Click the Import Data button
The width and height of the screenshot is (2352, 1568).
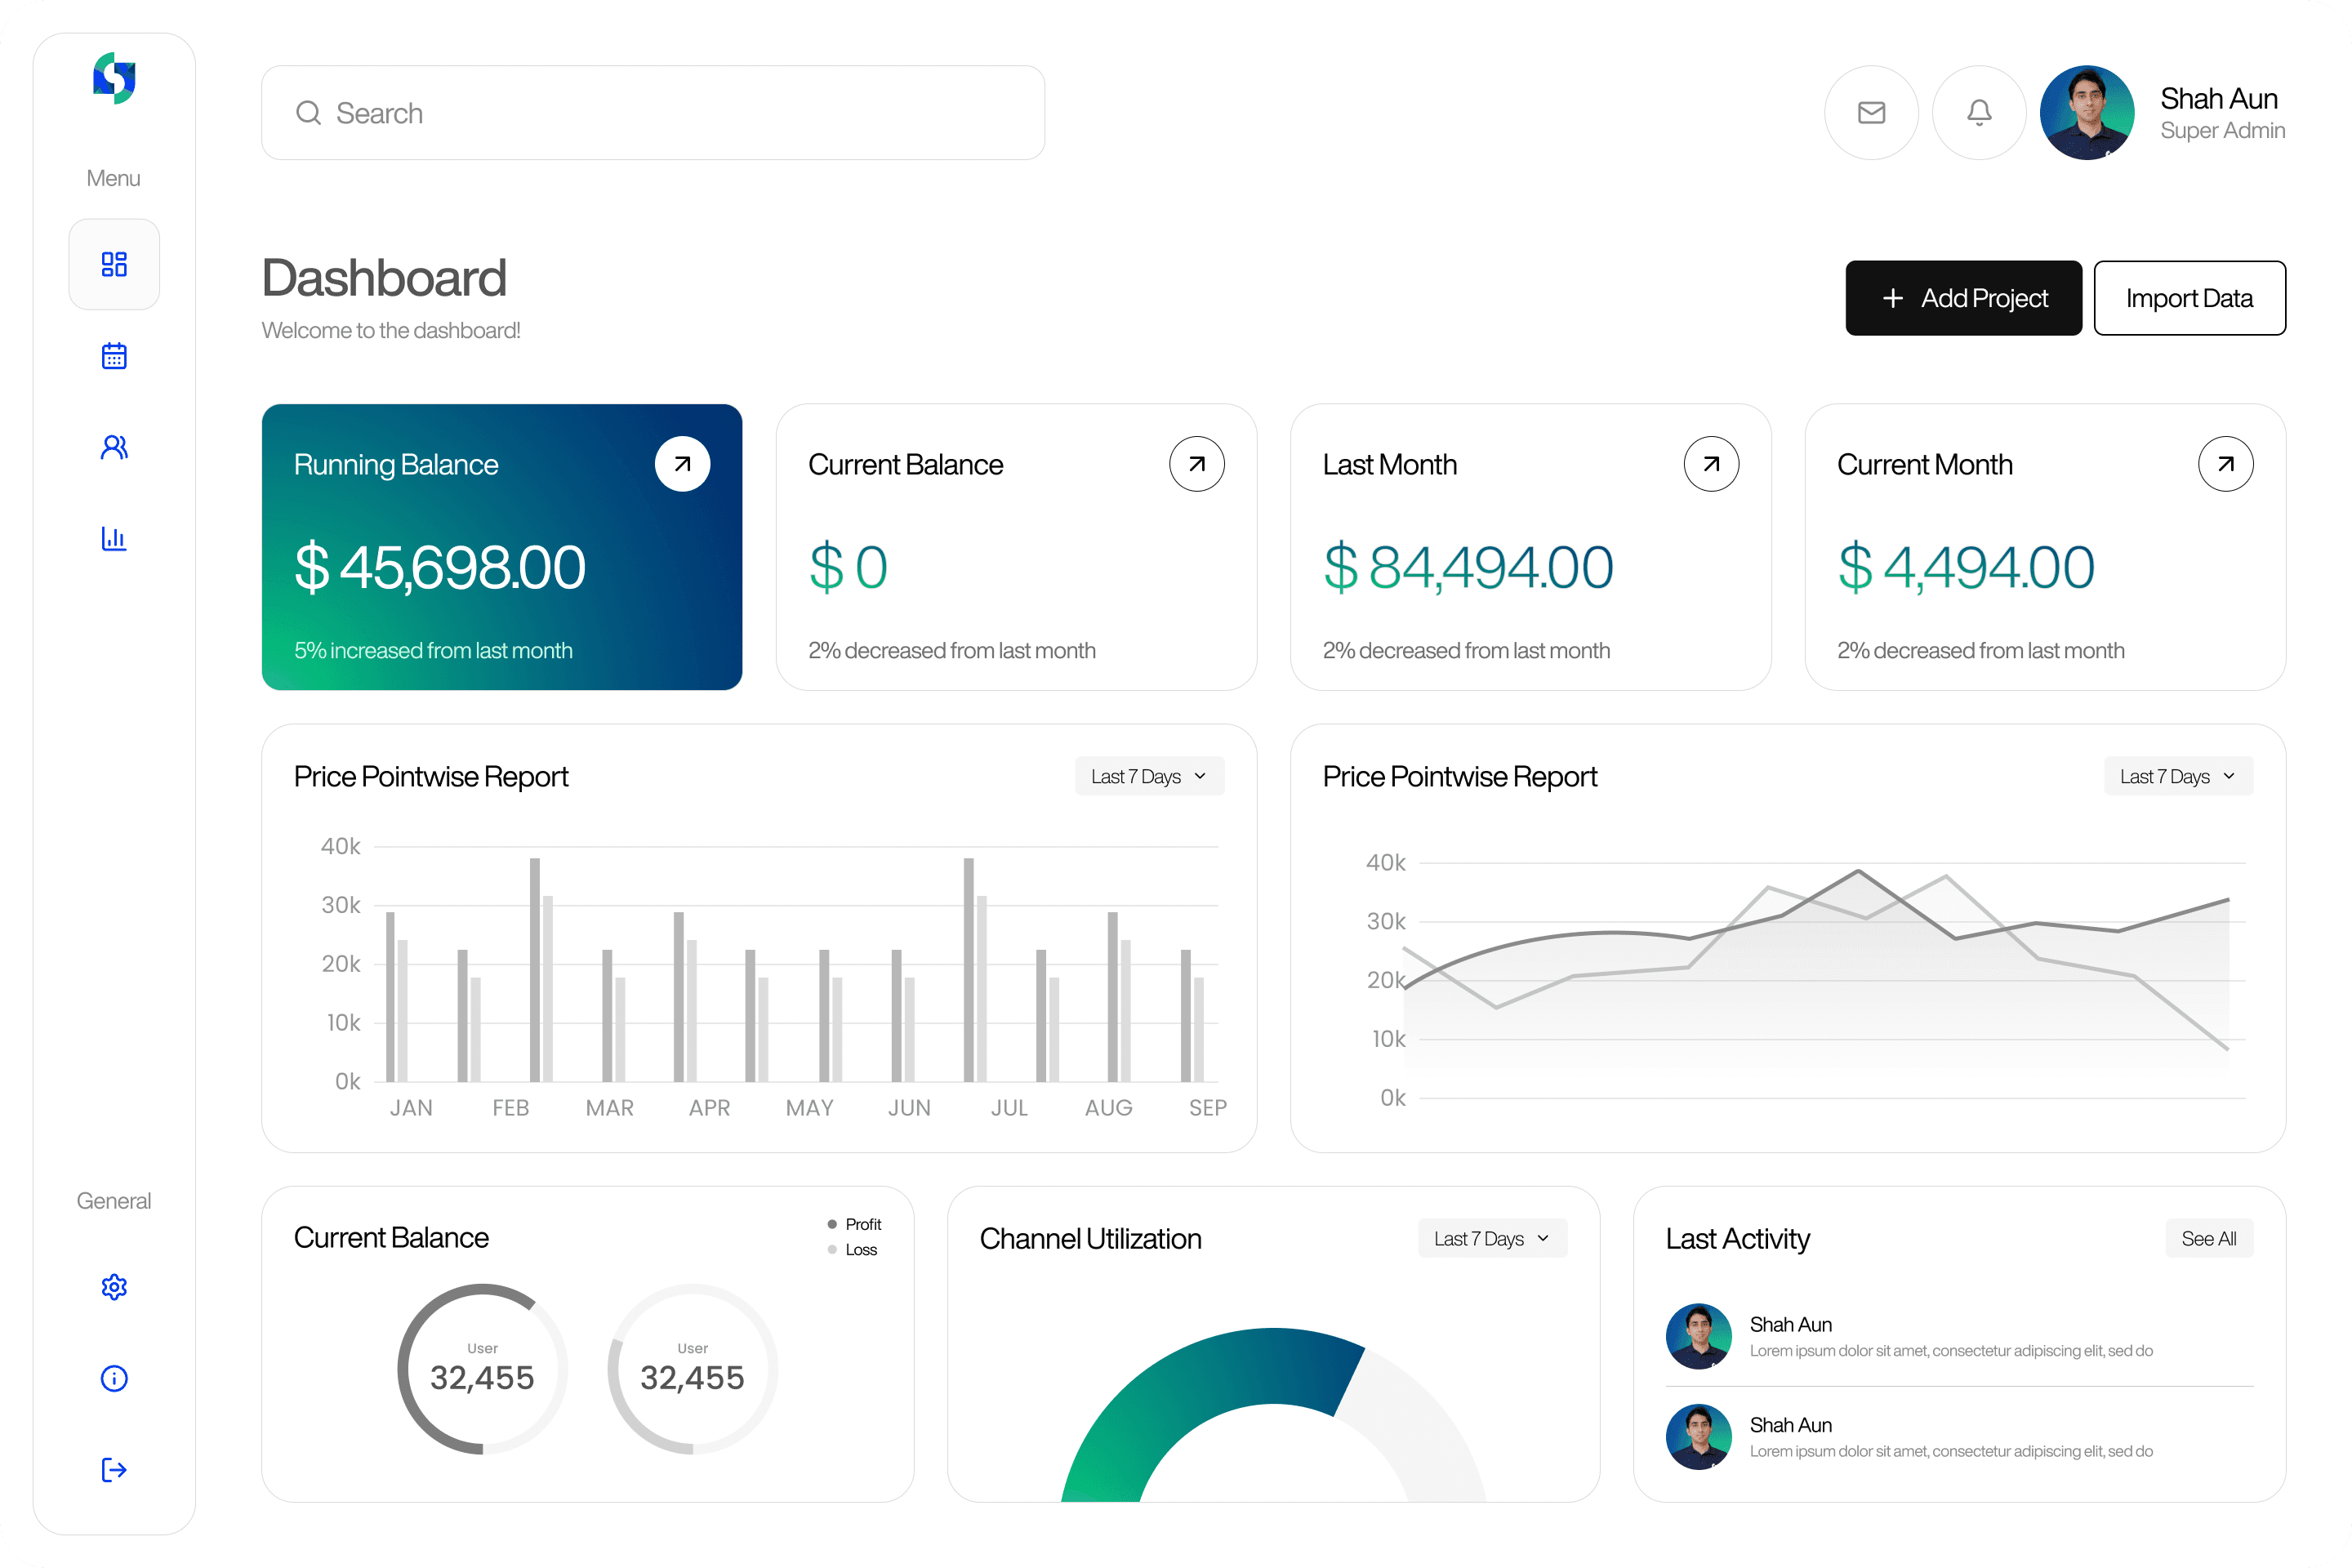(2189, 298)
